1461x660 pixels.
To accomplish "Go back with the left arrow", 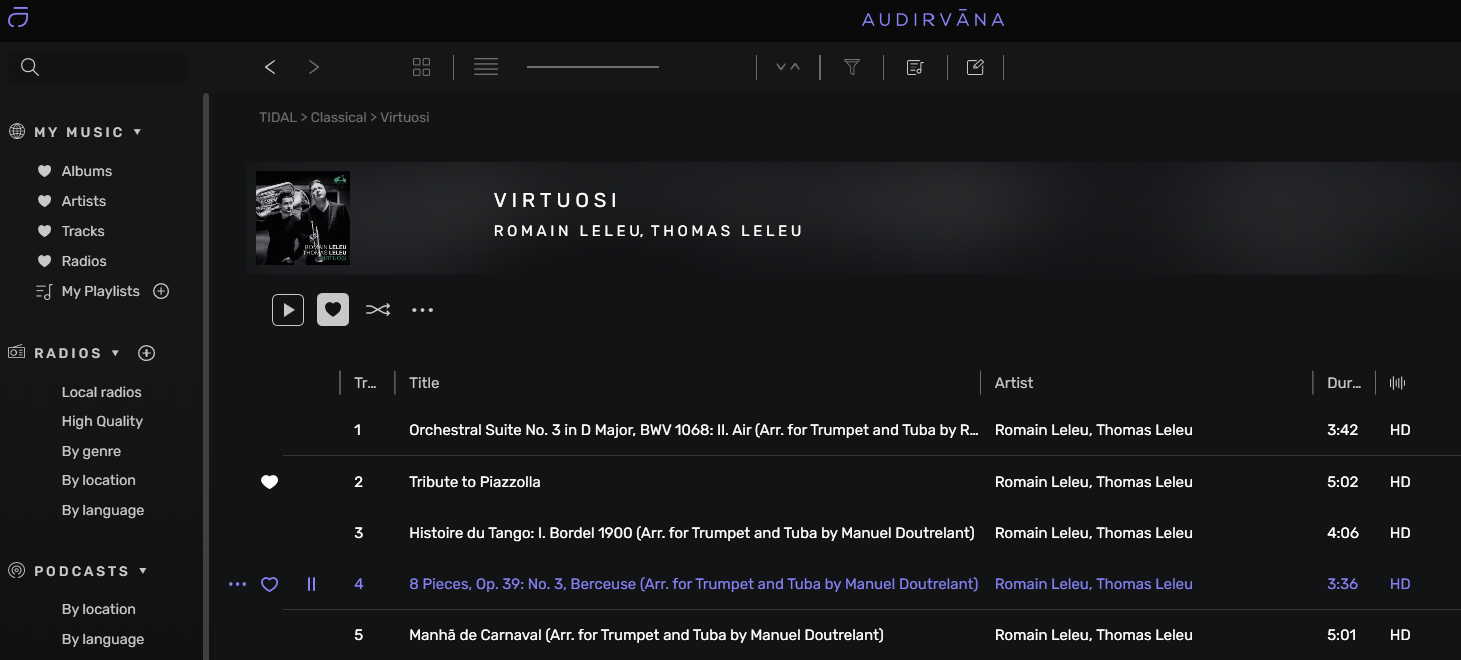I will click(x=270, y=67).
